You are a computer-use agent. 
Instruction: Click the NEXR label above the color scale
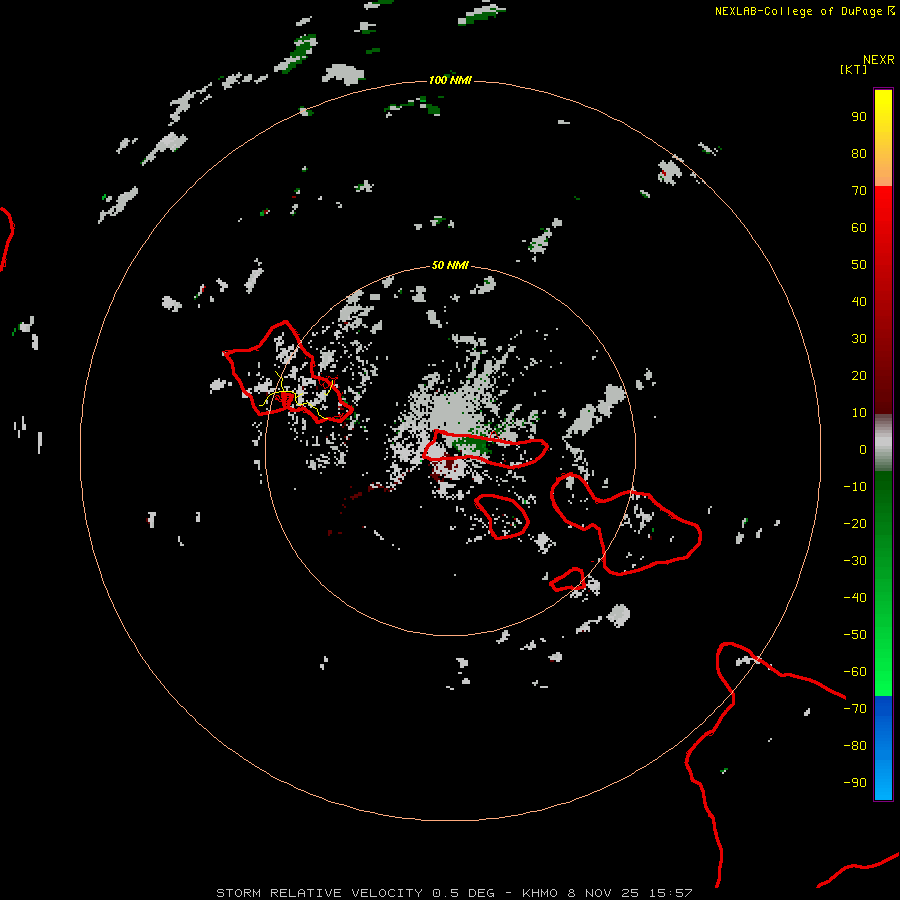point(878,60)
